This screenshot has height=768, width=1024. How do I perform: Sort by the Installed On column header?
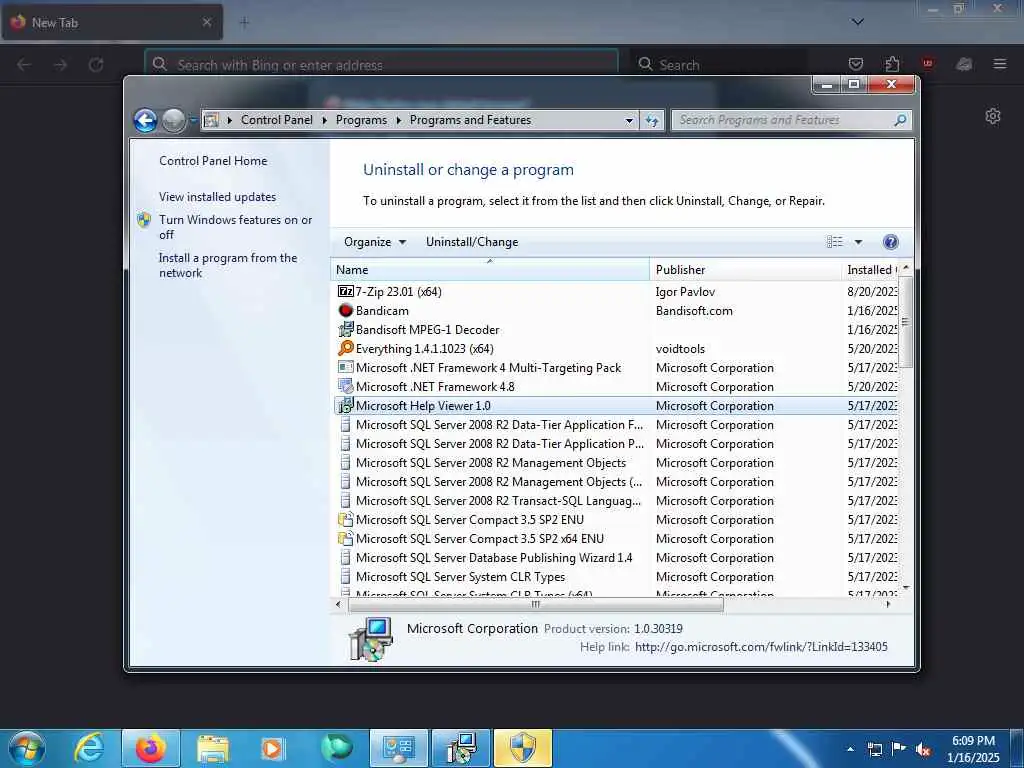[870, 270]
